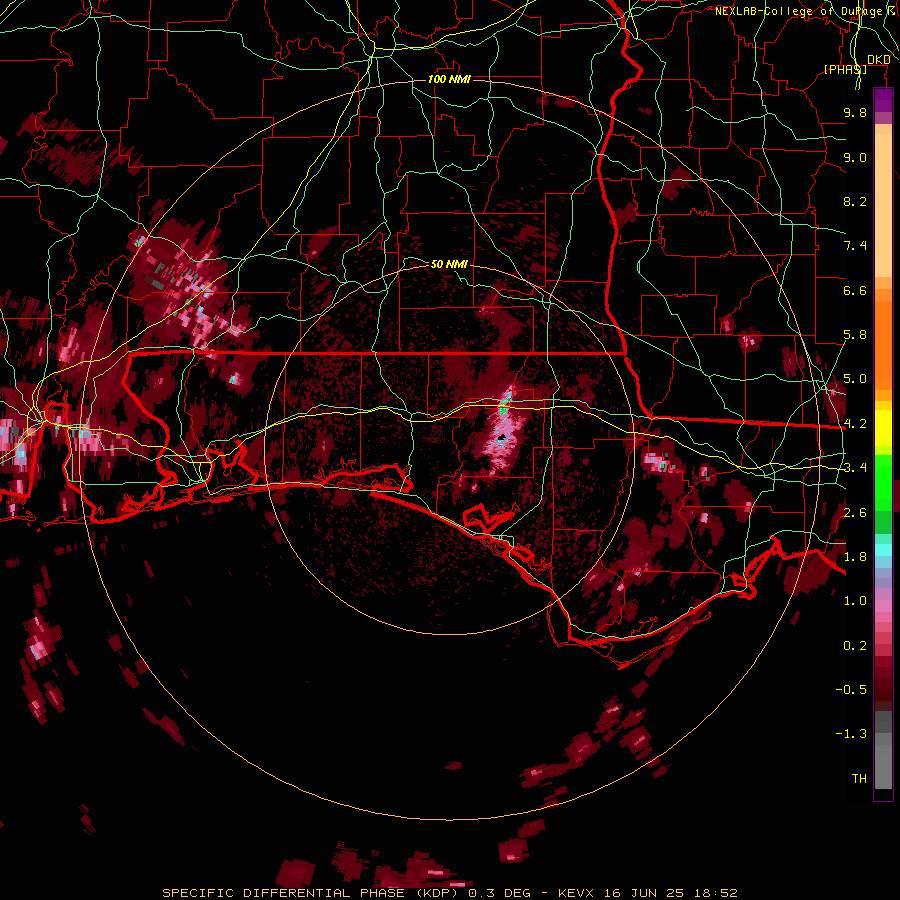Image resolution: width=900 pixels, height=900 pixels.
Task: Pick the purple segment at top of color bar
Action: [883, 100]
